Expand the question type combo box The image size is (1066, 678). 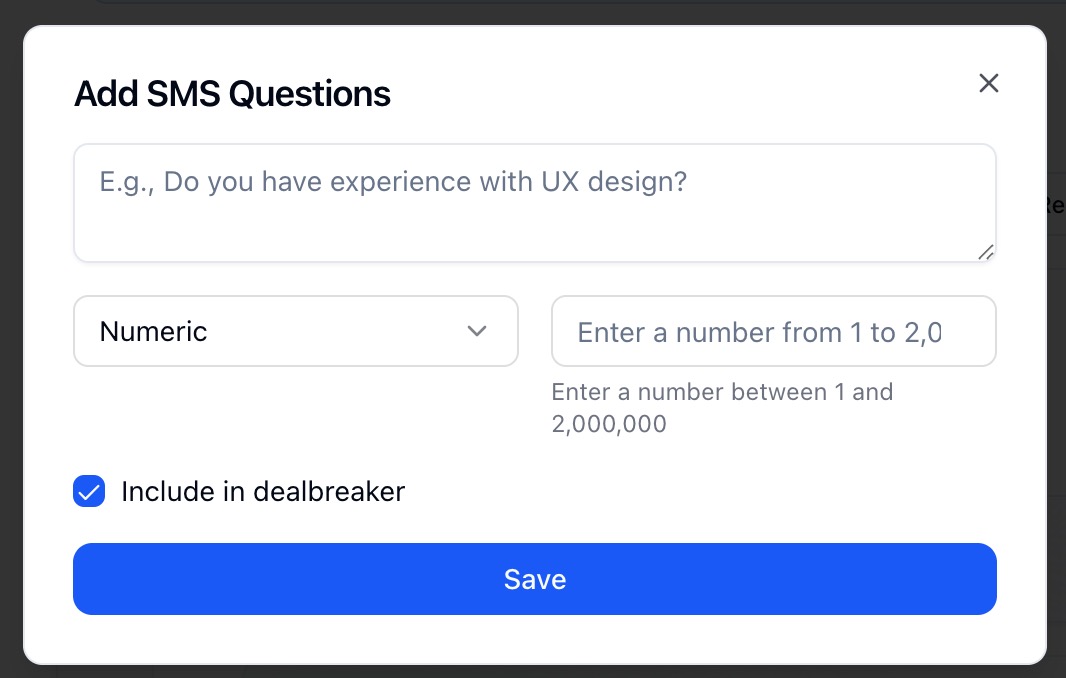[295, 331]
